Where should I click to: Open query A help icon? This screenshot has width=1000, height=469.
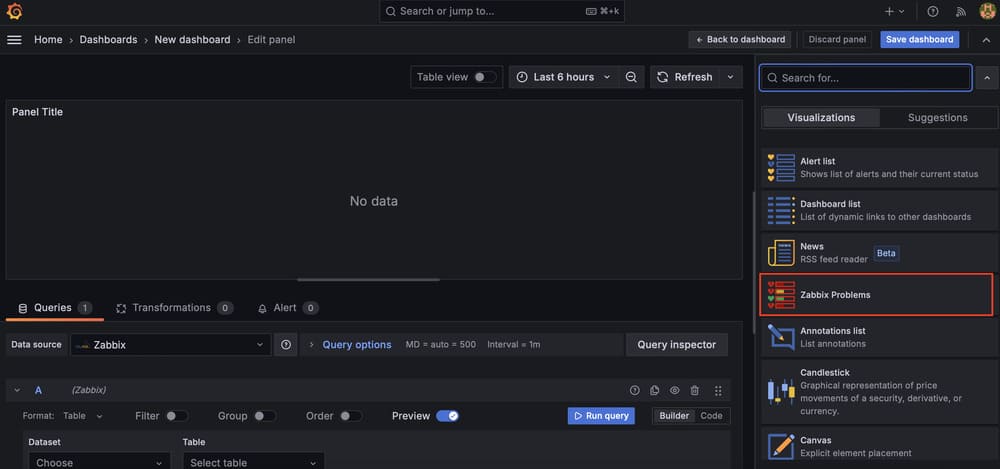click(635, 391)
